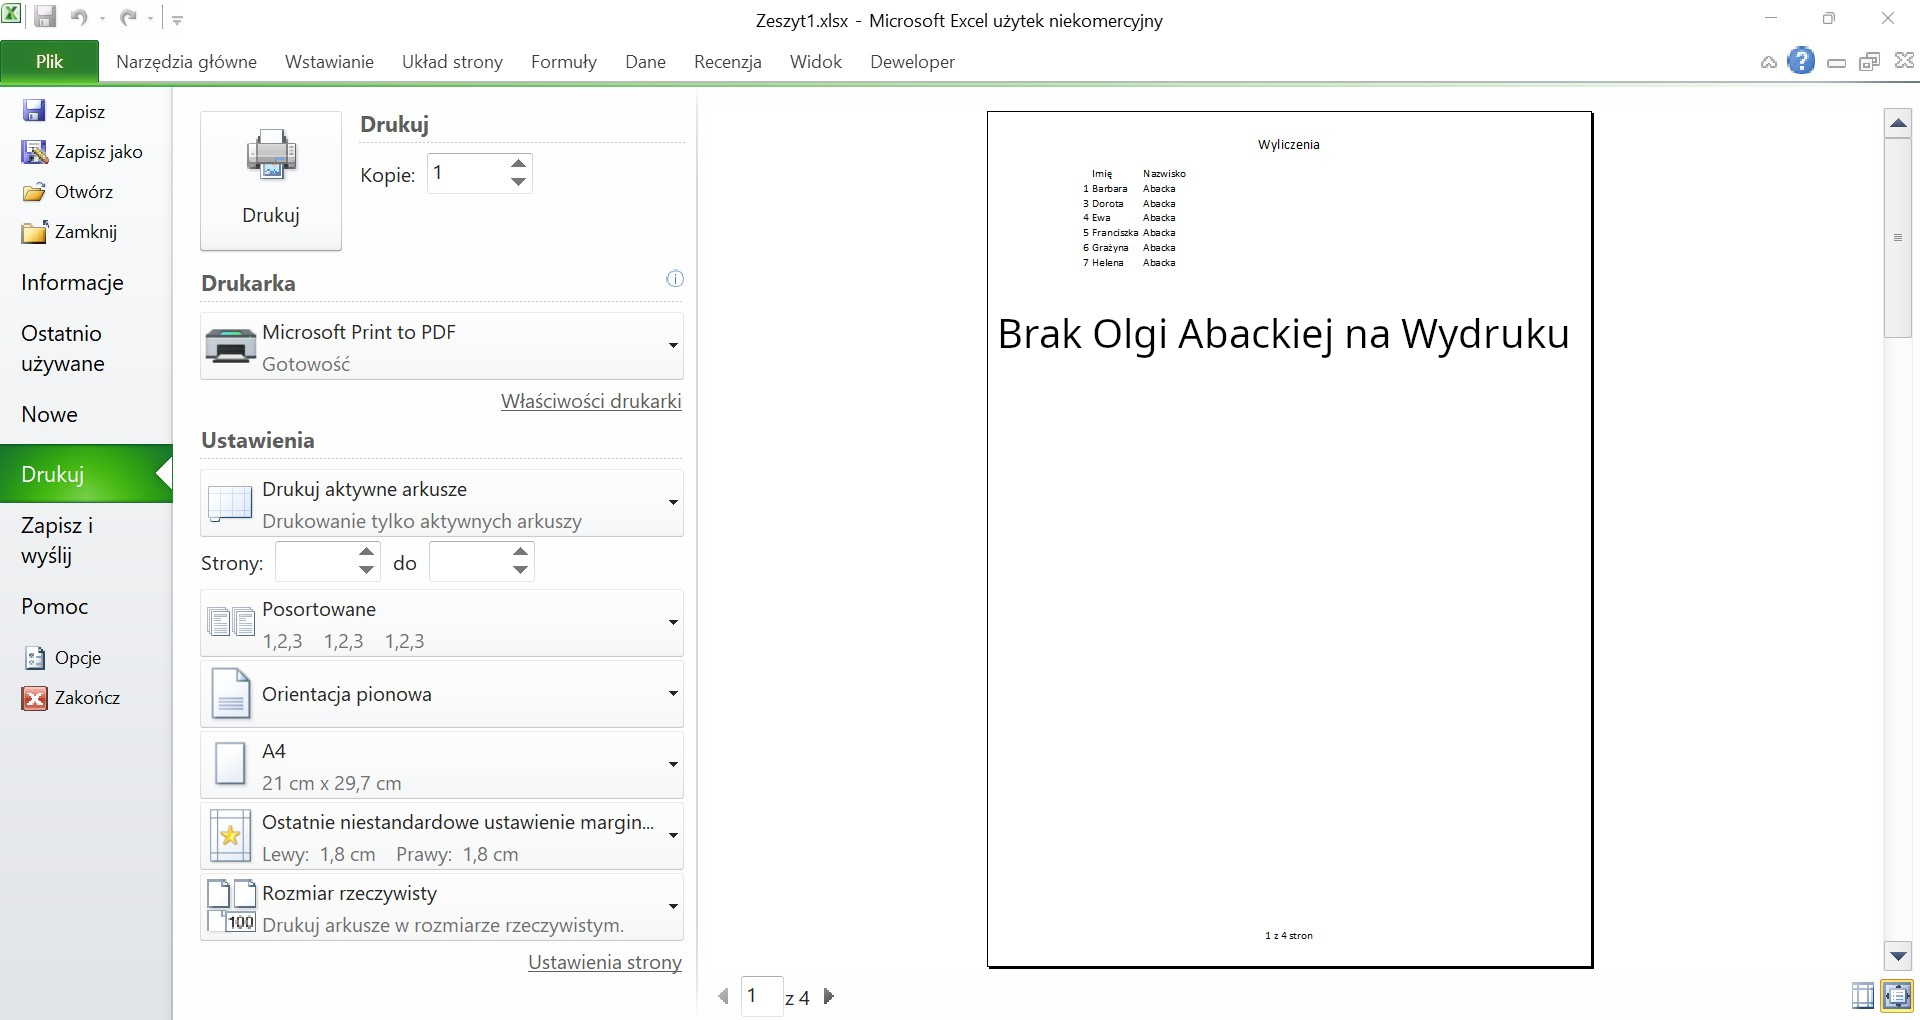The width and height of the screenshot is (1920, 1020).
Task: Minimize the ribbon using the caret icon
Action: (1768, 62)
